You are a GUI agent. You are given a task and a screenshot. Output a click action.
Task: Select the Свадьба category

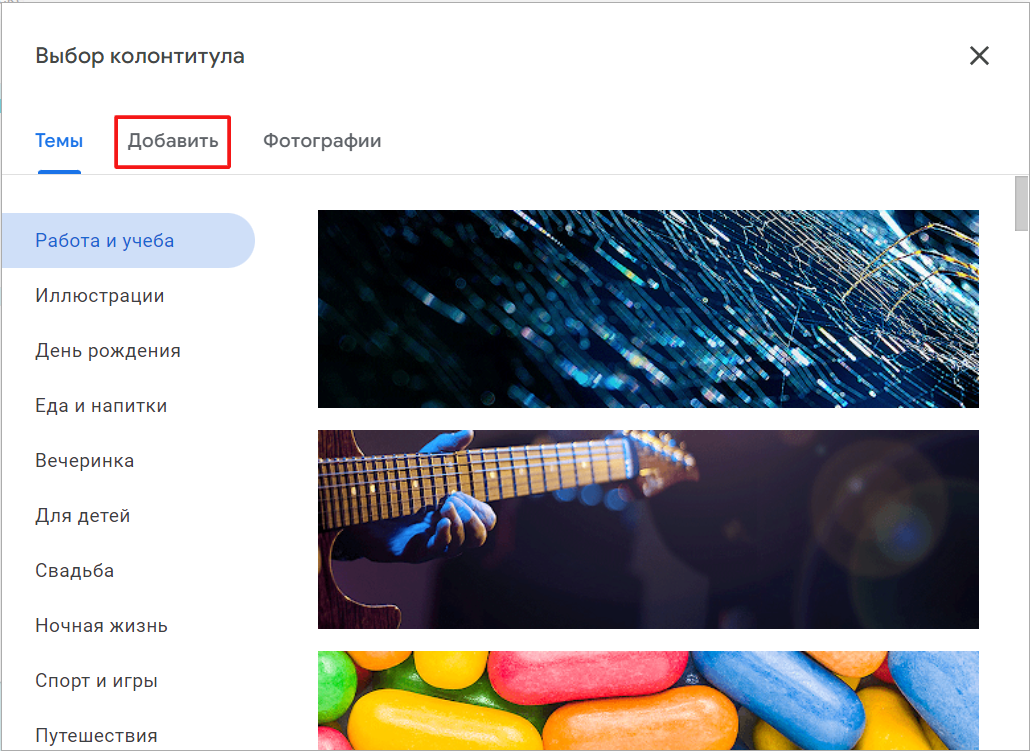coord(74,570)
